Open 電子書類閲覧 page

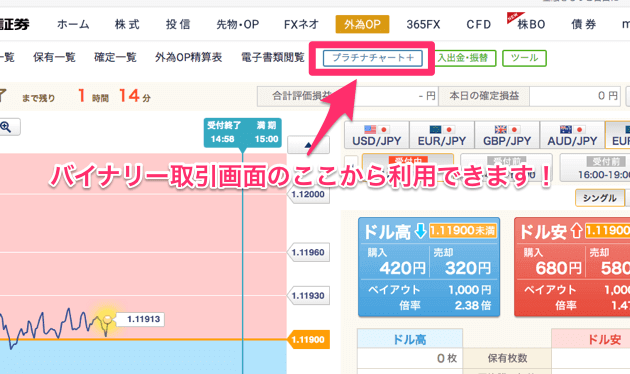tap(273, 57)
